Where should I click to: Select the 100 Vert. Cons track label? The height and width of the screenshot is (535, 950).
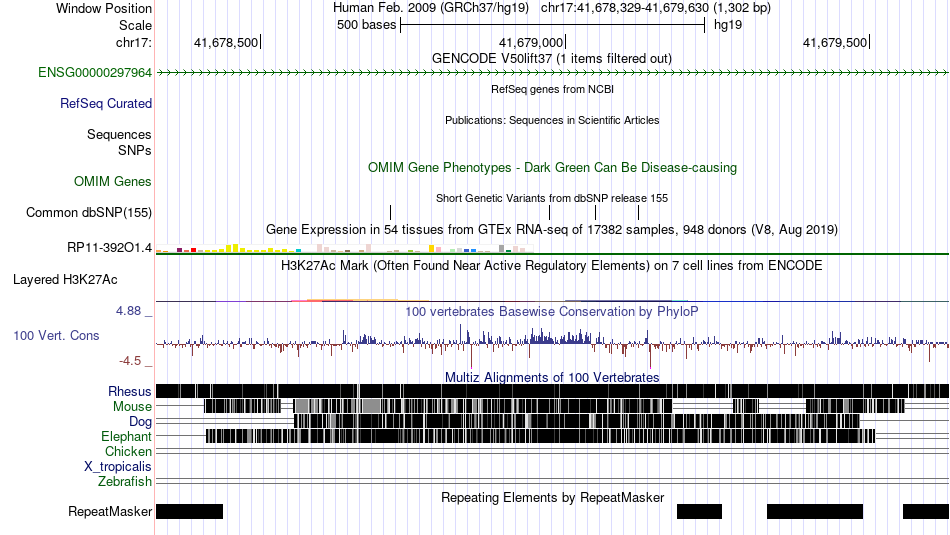(56, 336)
